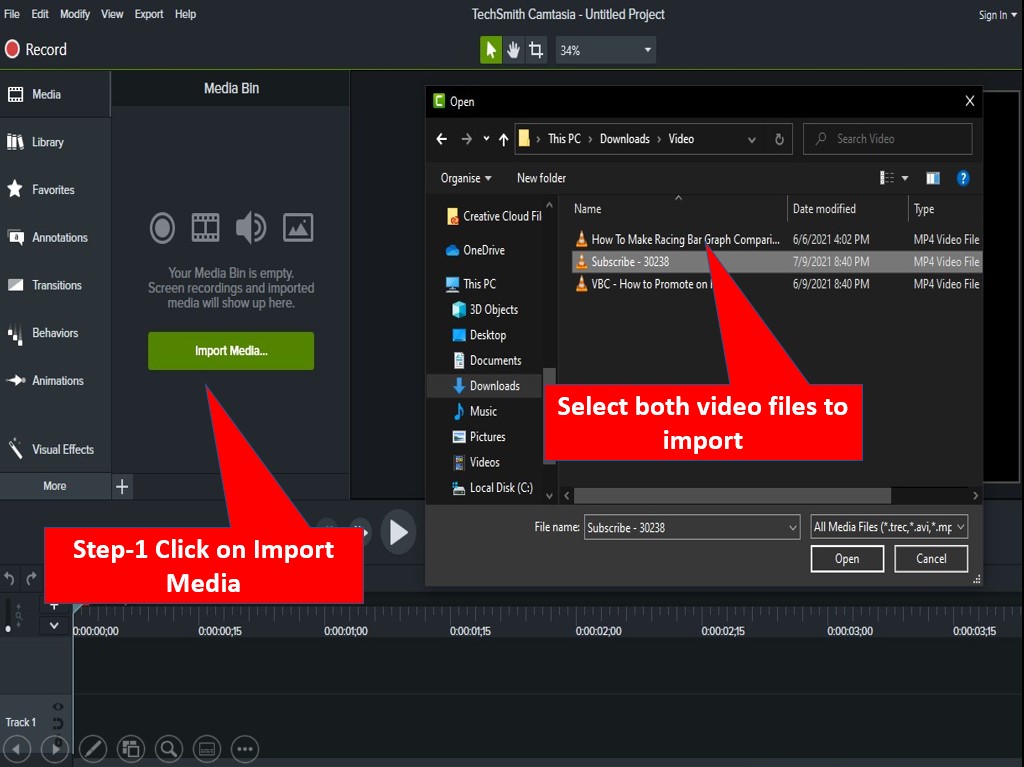The width and height of the screenshot is (1024, 767).
Task: Open recent locations dropdown in Open dialog
Action: 486,139
